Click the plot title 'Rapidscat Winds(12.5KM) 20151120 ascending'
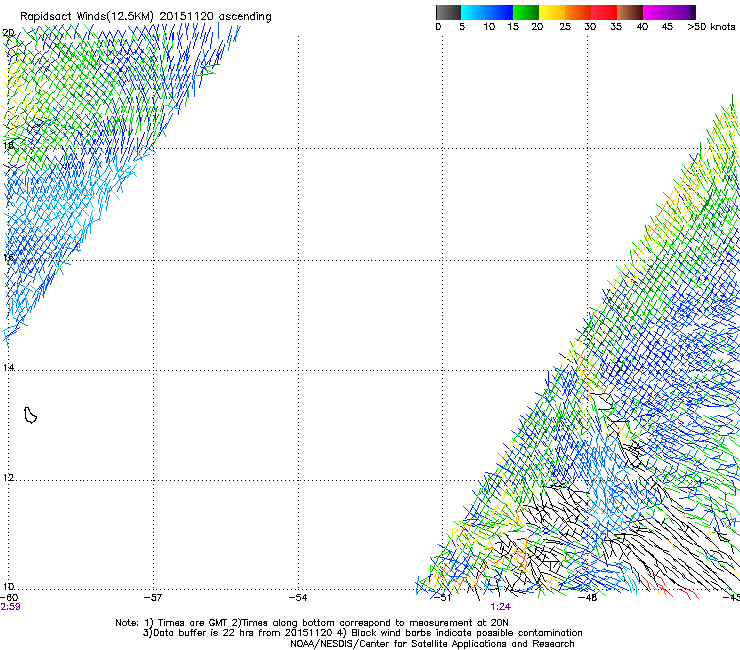This screenshot has height=650, width=740. coord(146,17)
